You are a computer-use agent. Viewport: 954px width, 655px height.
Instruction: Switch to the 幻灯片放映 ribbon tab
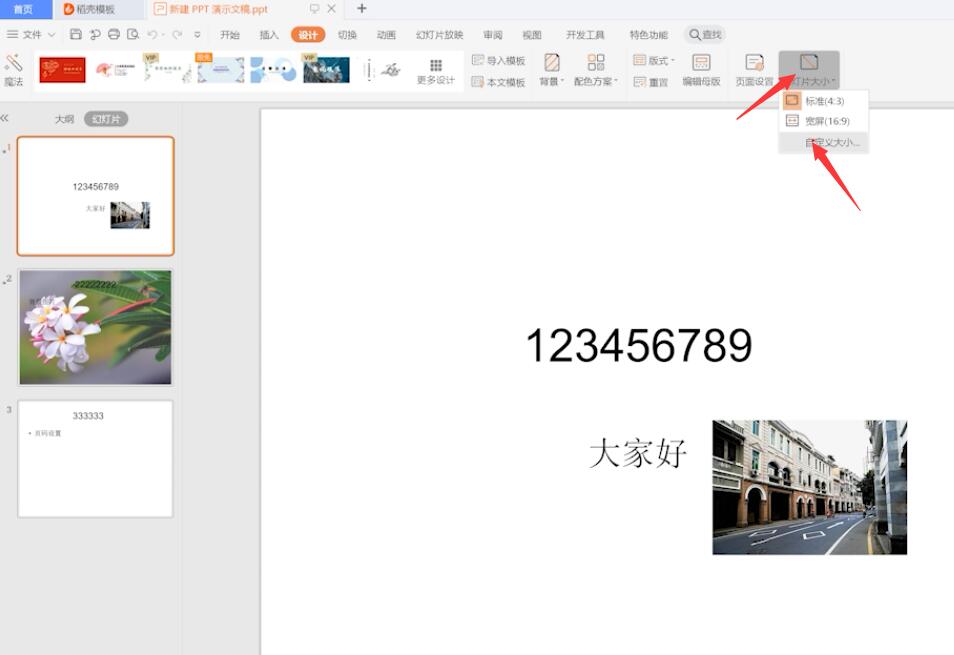pyautogui.click(x=440, y=35)
